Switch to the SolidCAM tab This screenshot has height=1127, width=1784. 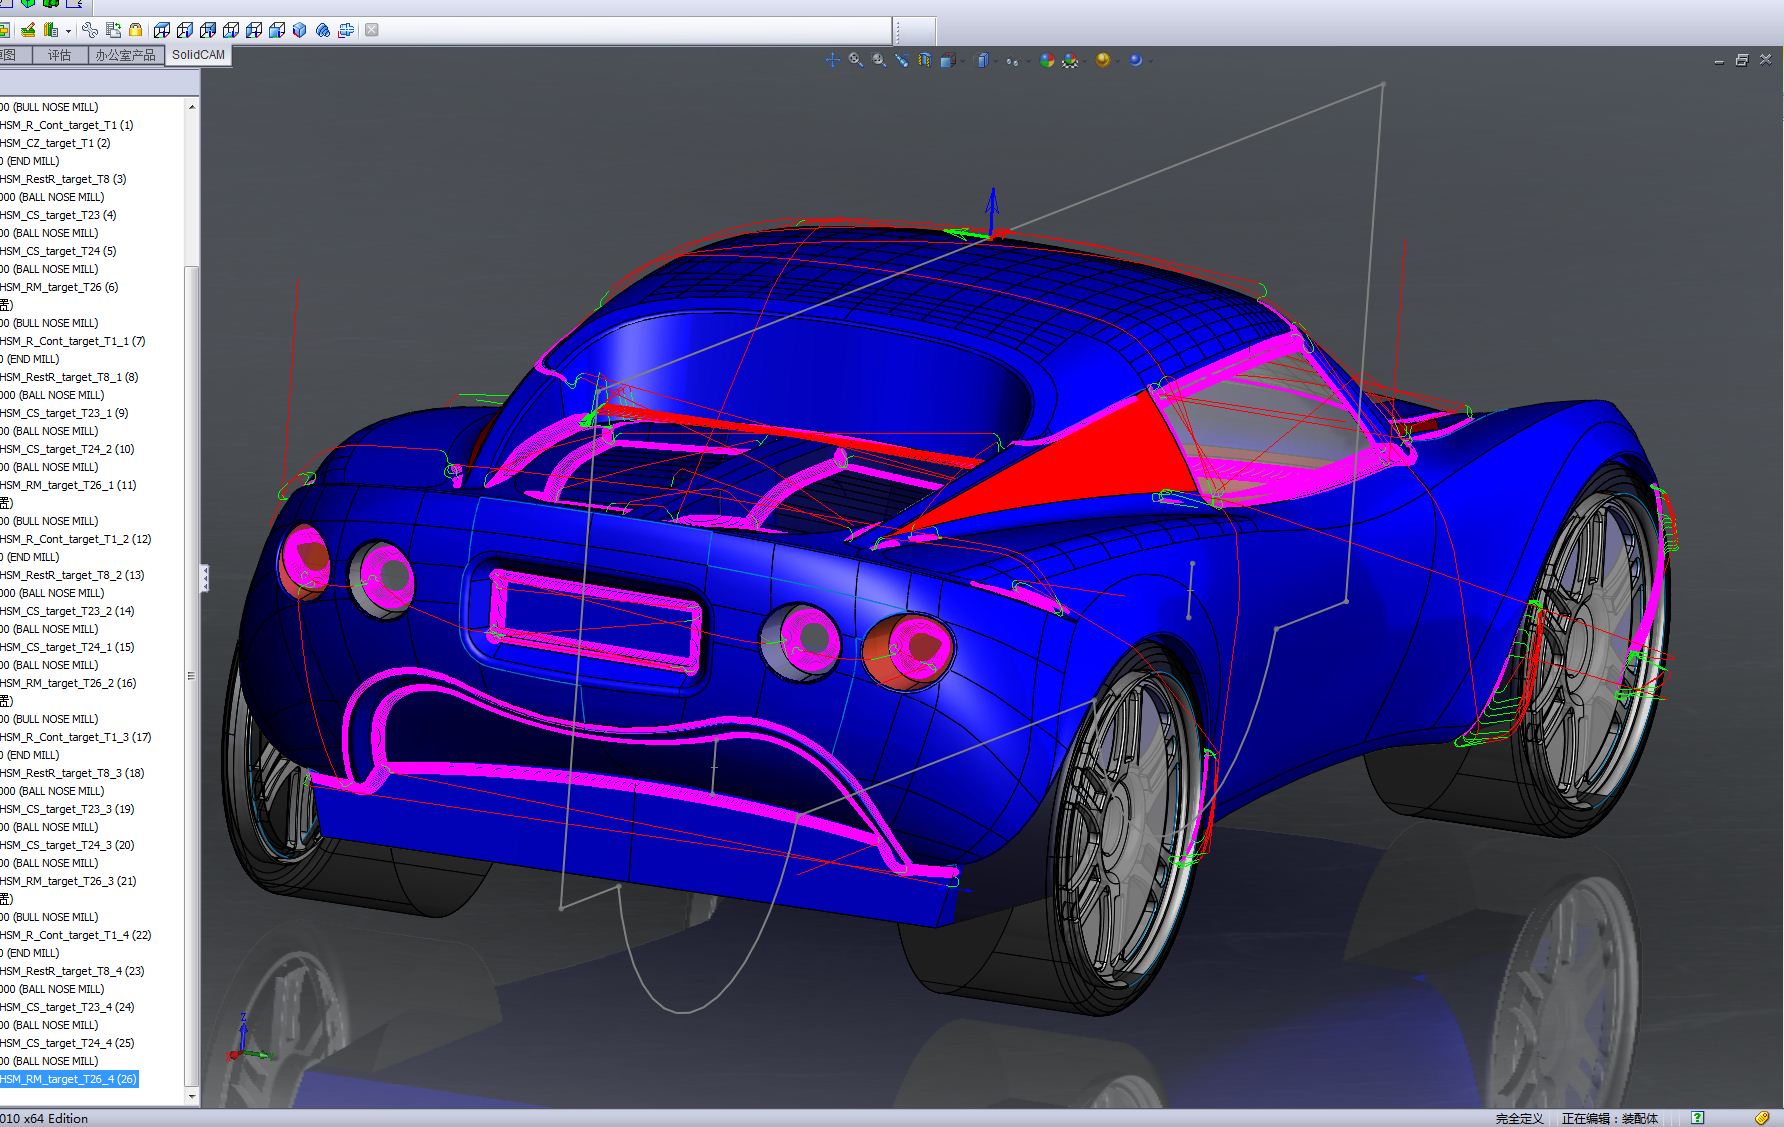coord(198,55)
